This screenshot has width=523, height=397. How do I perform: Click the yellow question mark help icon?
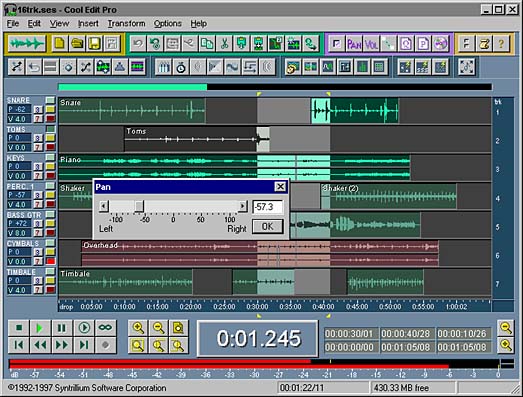(x=501, y=44)
